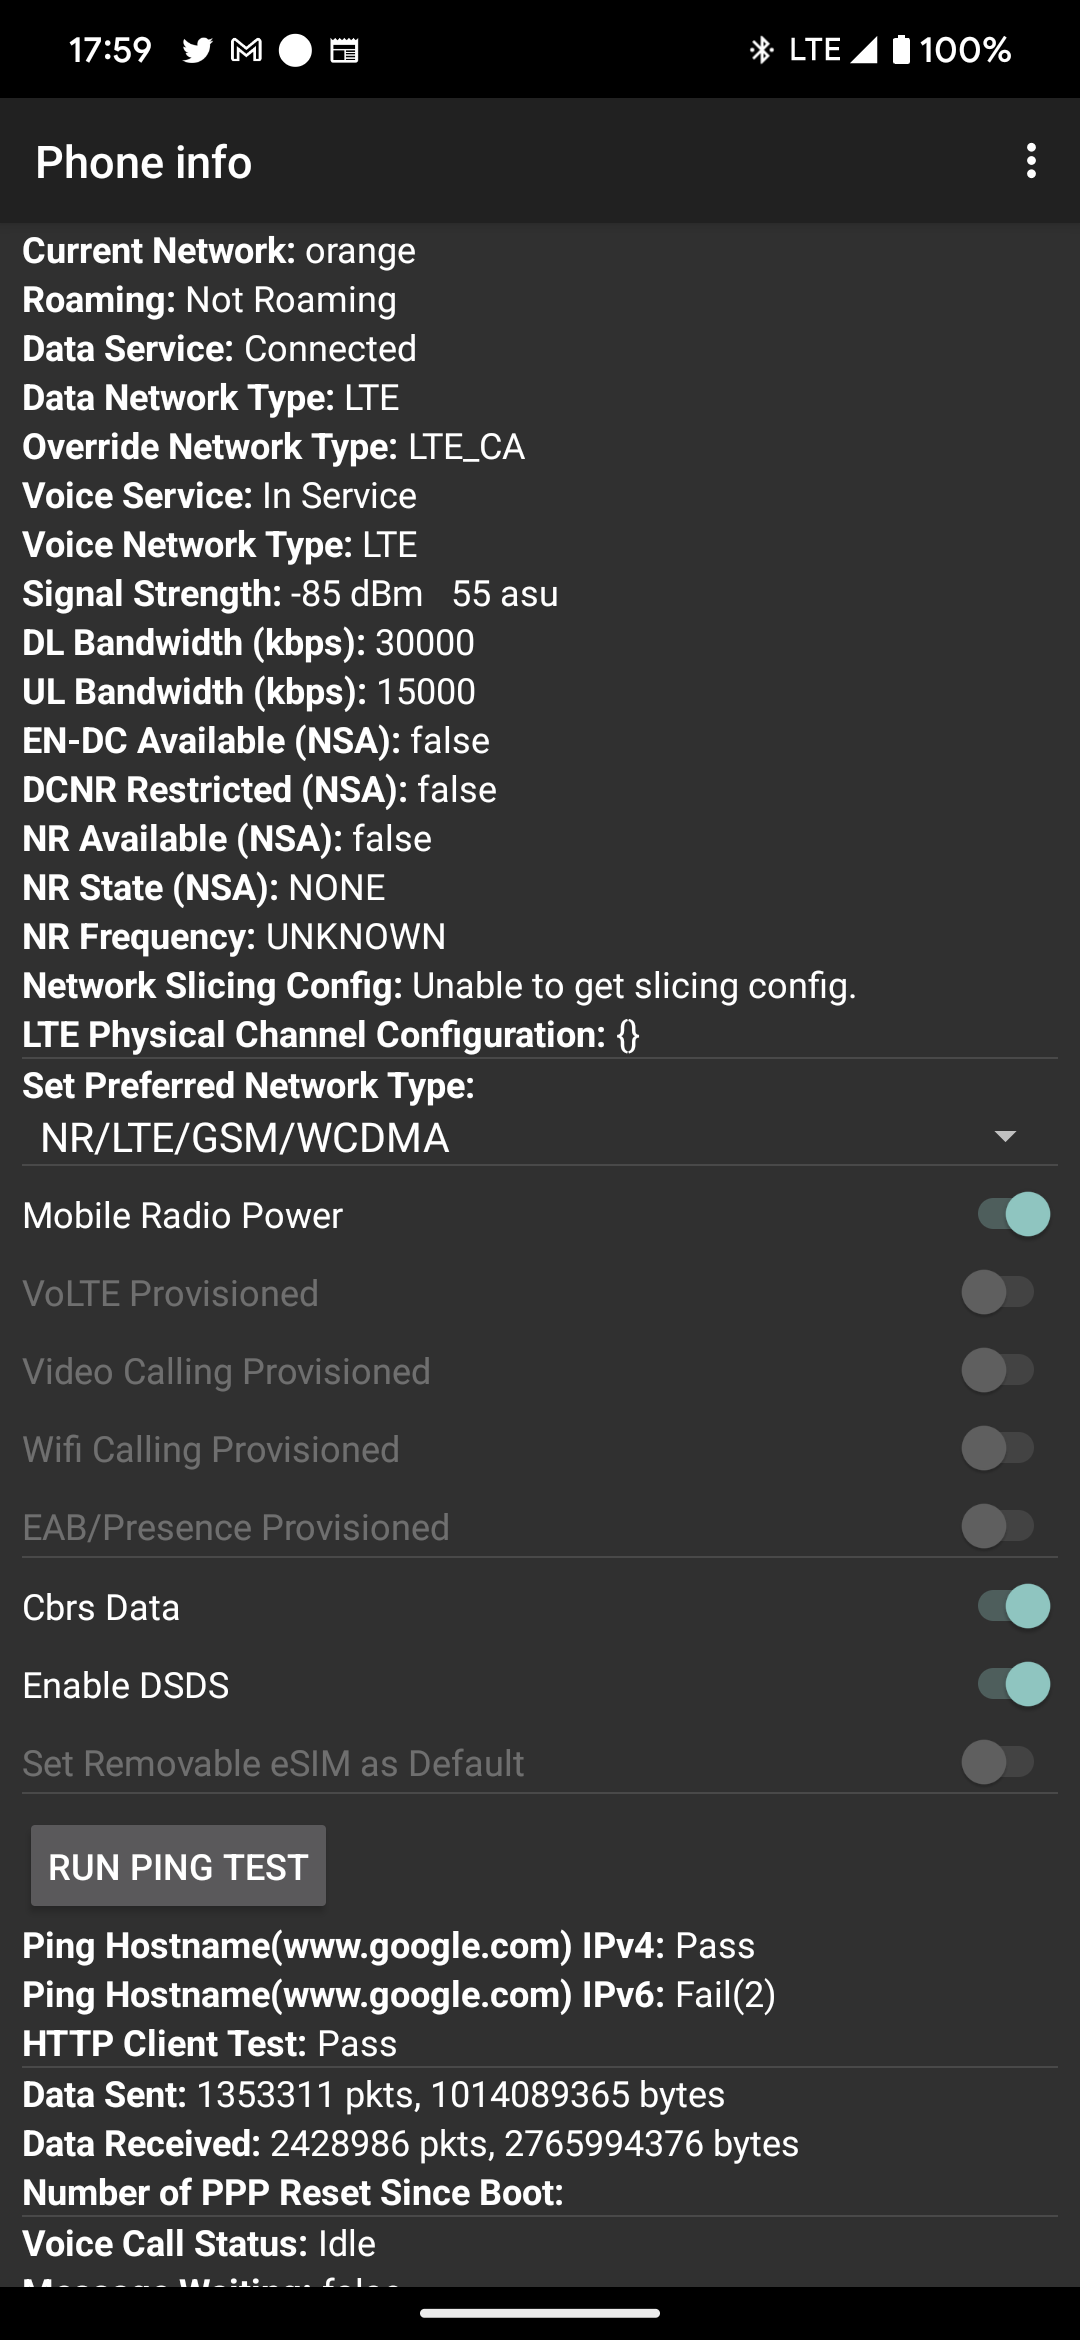Toggle Set Removable eSIM as Default
1080x2340 pixels.
pos(998,1763)
